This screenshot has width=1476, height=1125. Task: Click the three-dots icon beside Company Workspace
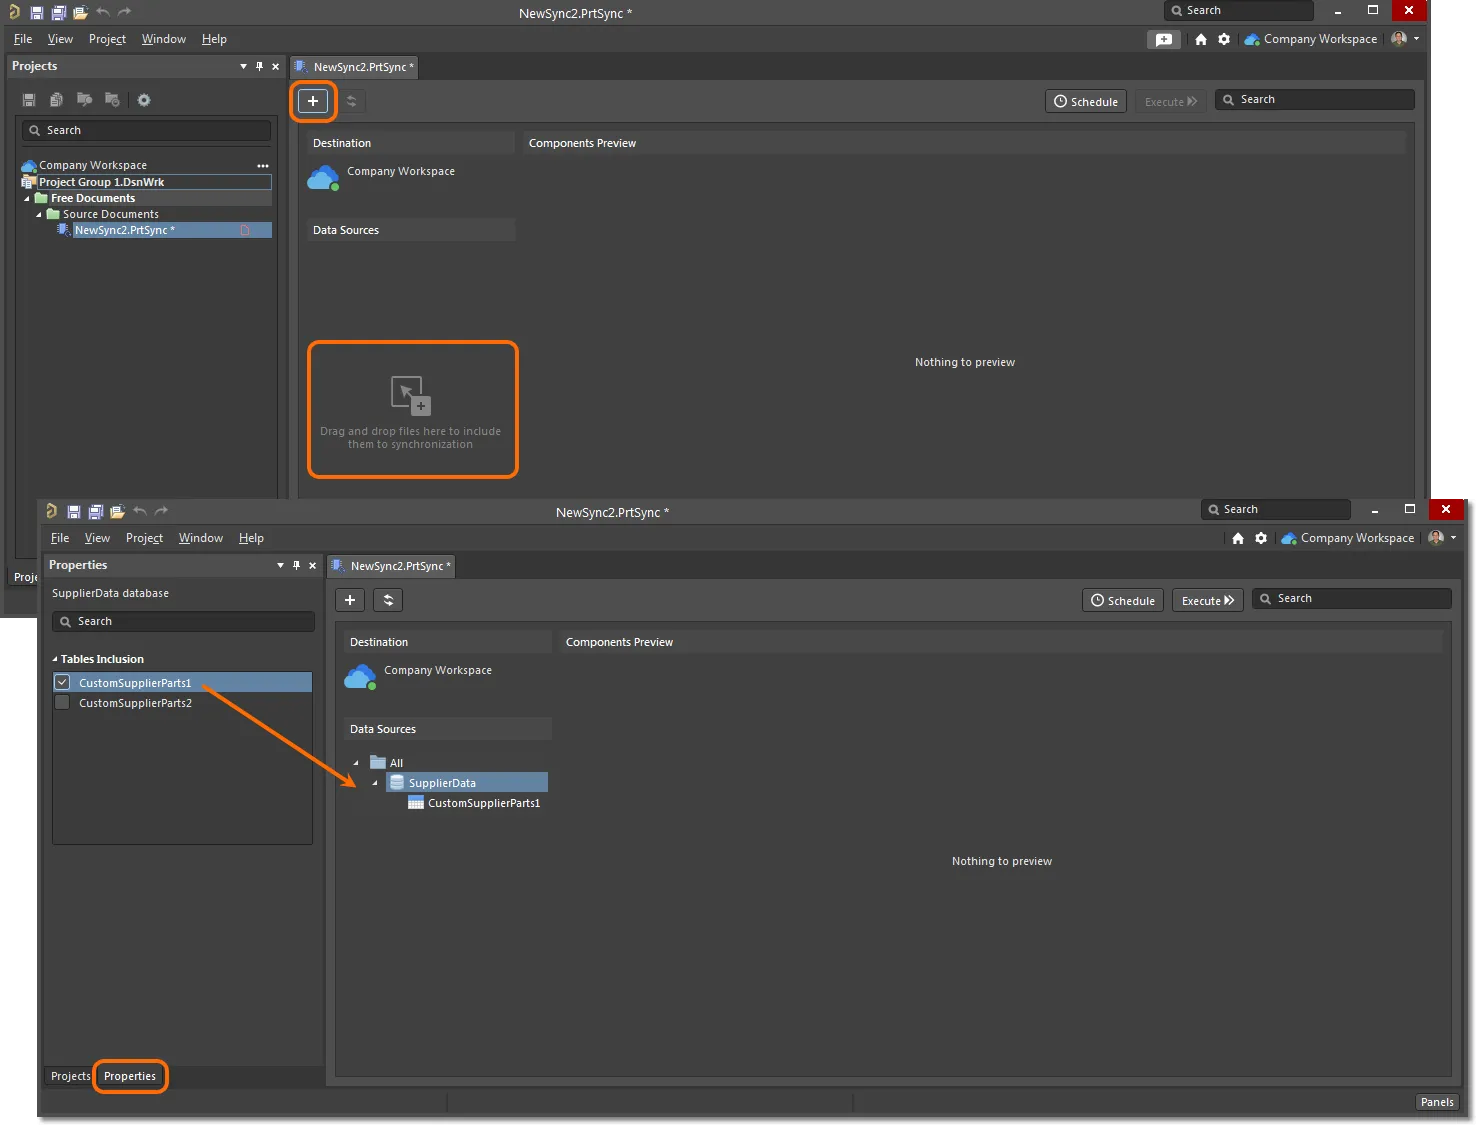[x=263, y=165]
